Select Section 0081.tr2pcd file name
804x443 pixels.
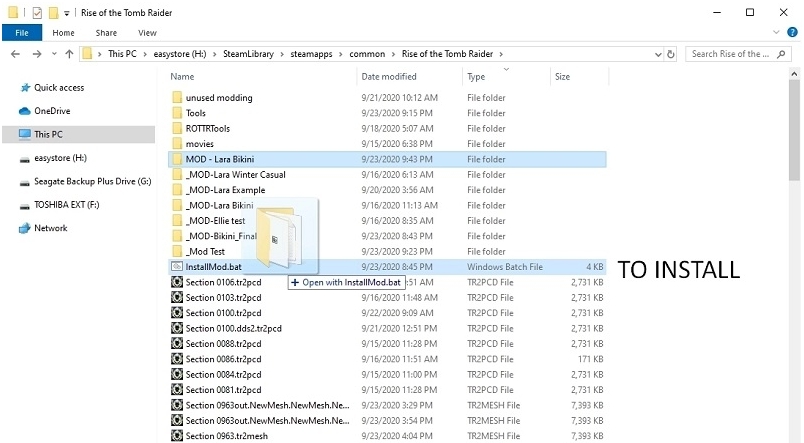(224, 390)
